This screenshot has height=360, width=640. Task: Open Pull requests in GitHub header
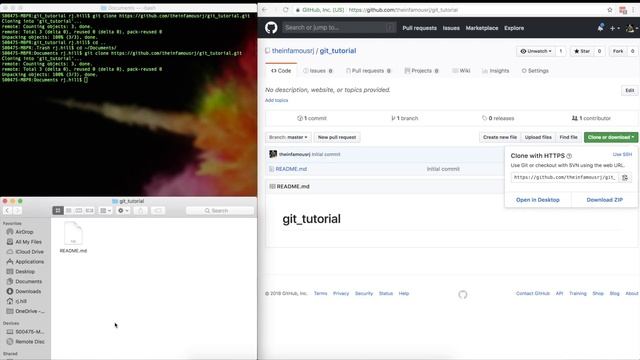pos(419,28)
